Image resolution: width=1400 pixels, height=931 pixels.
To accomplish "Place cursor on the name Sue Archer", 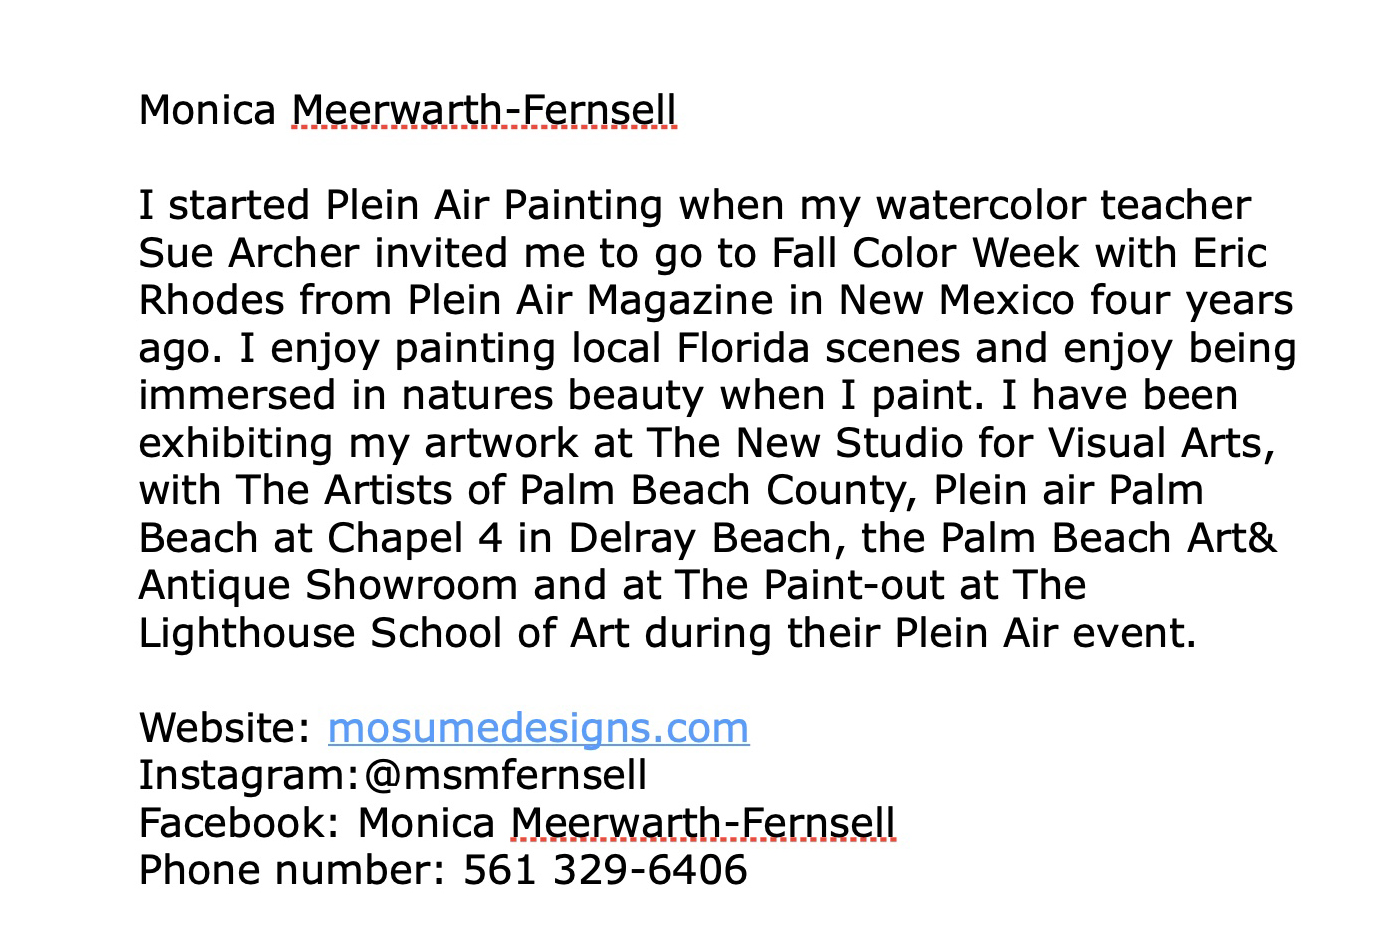I will coord(248,254).
